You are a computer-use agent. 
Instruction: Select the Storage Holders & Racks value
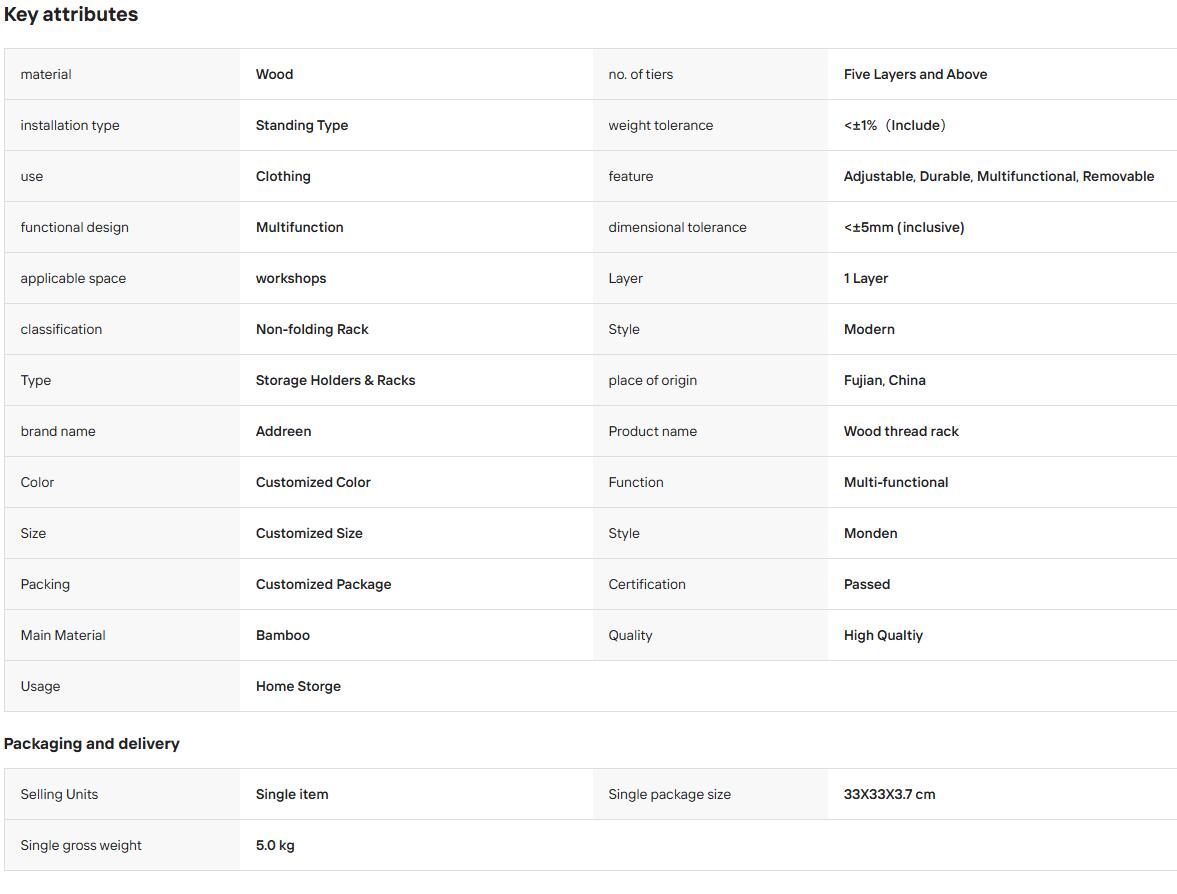pos(335,381)
